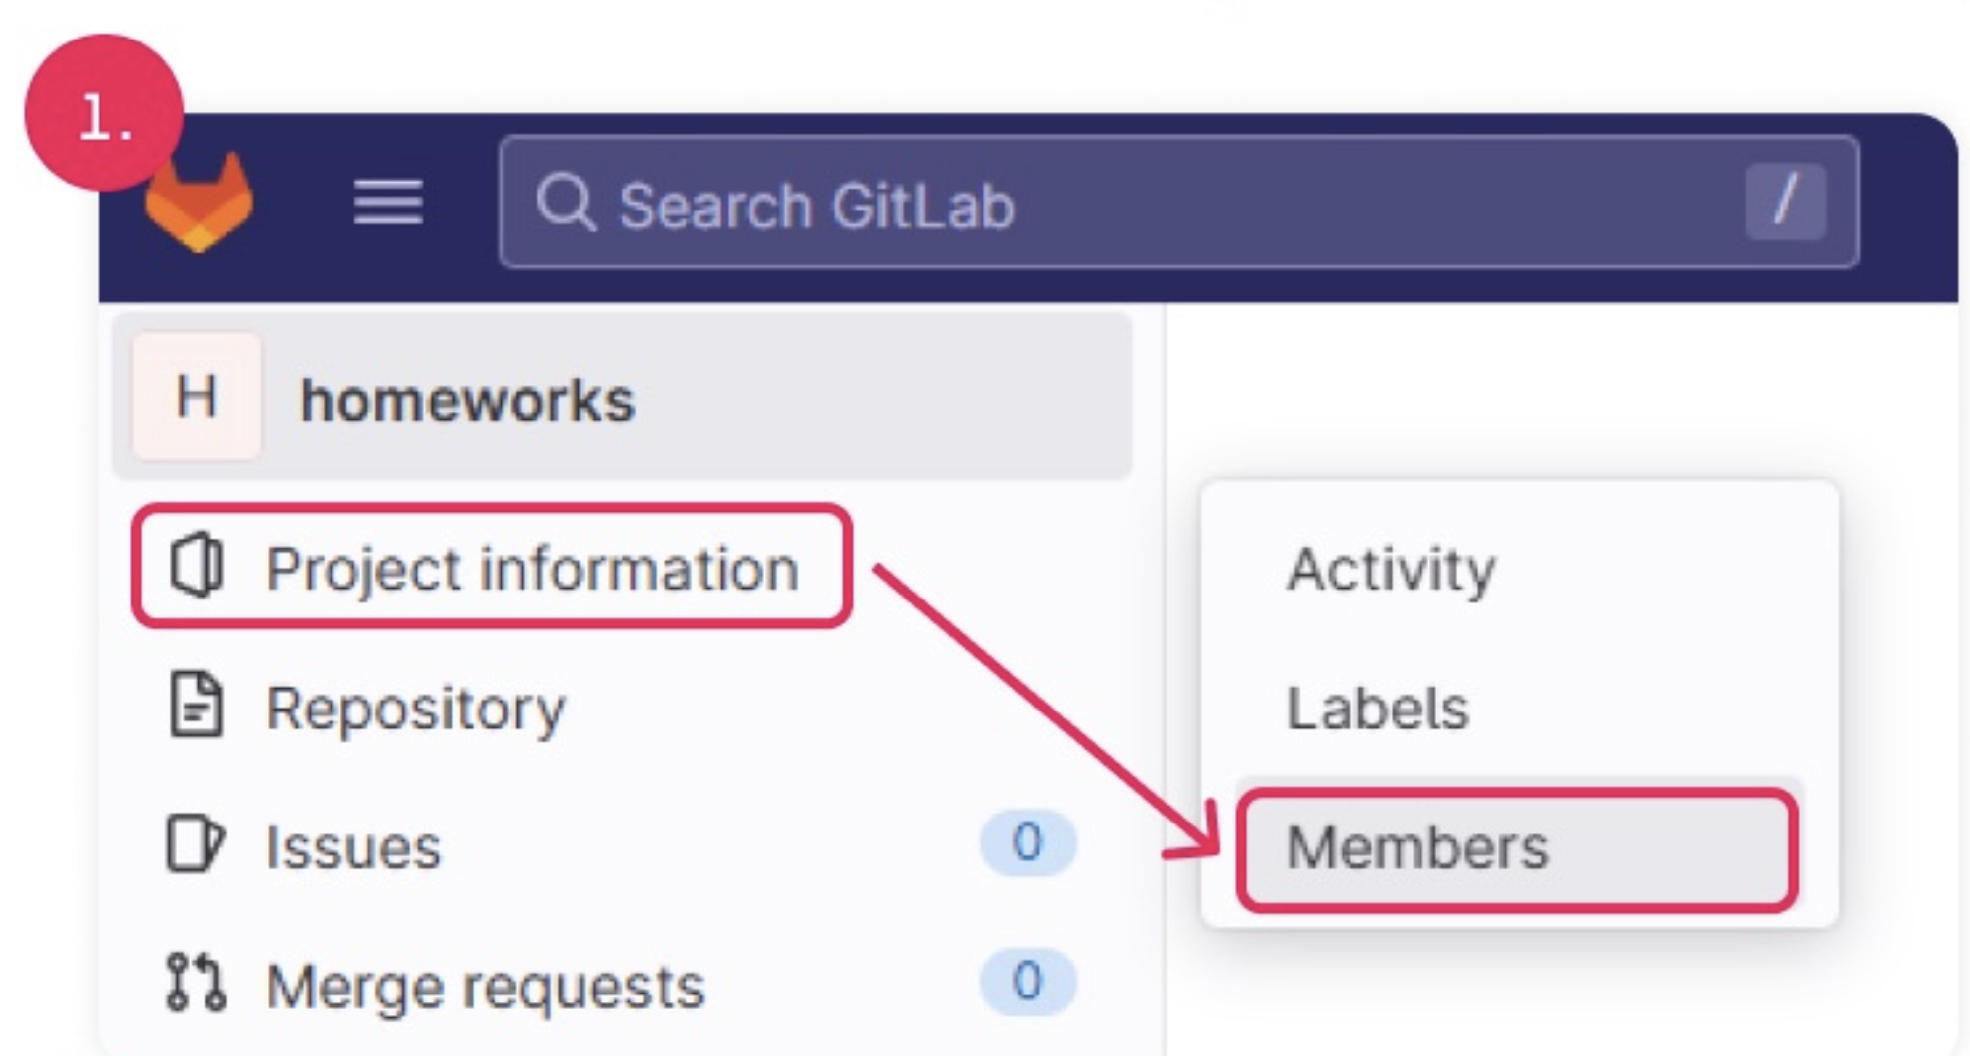Viewport: 1970px width, 1056px height.
Task: Open the Issues section label
Action: [353, 847]
